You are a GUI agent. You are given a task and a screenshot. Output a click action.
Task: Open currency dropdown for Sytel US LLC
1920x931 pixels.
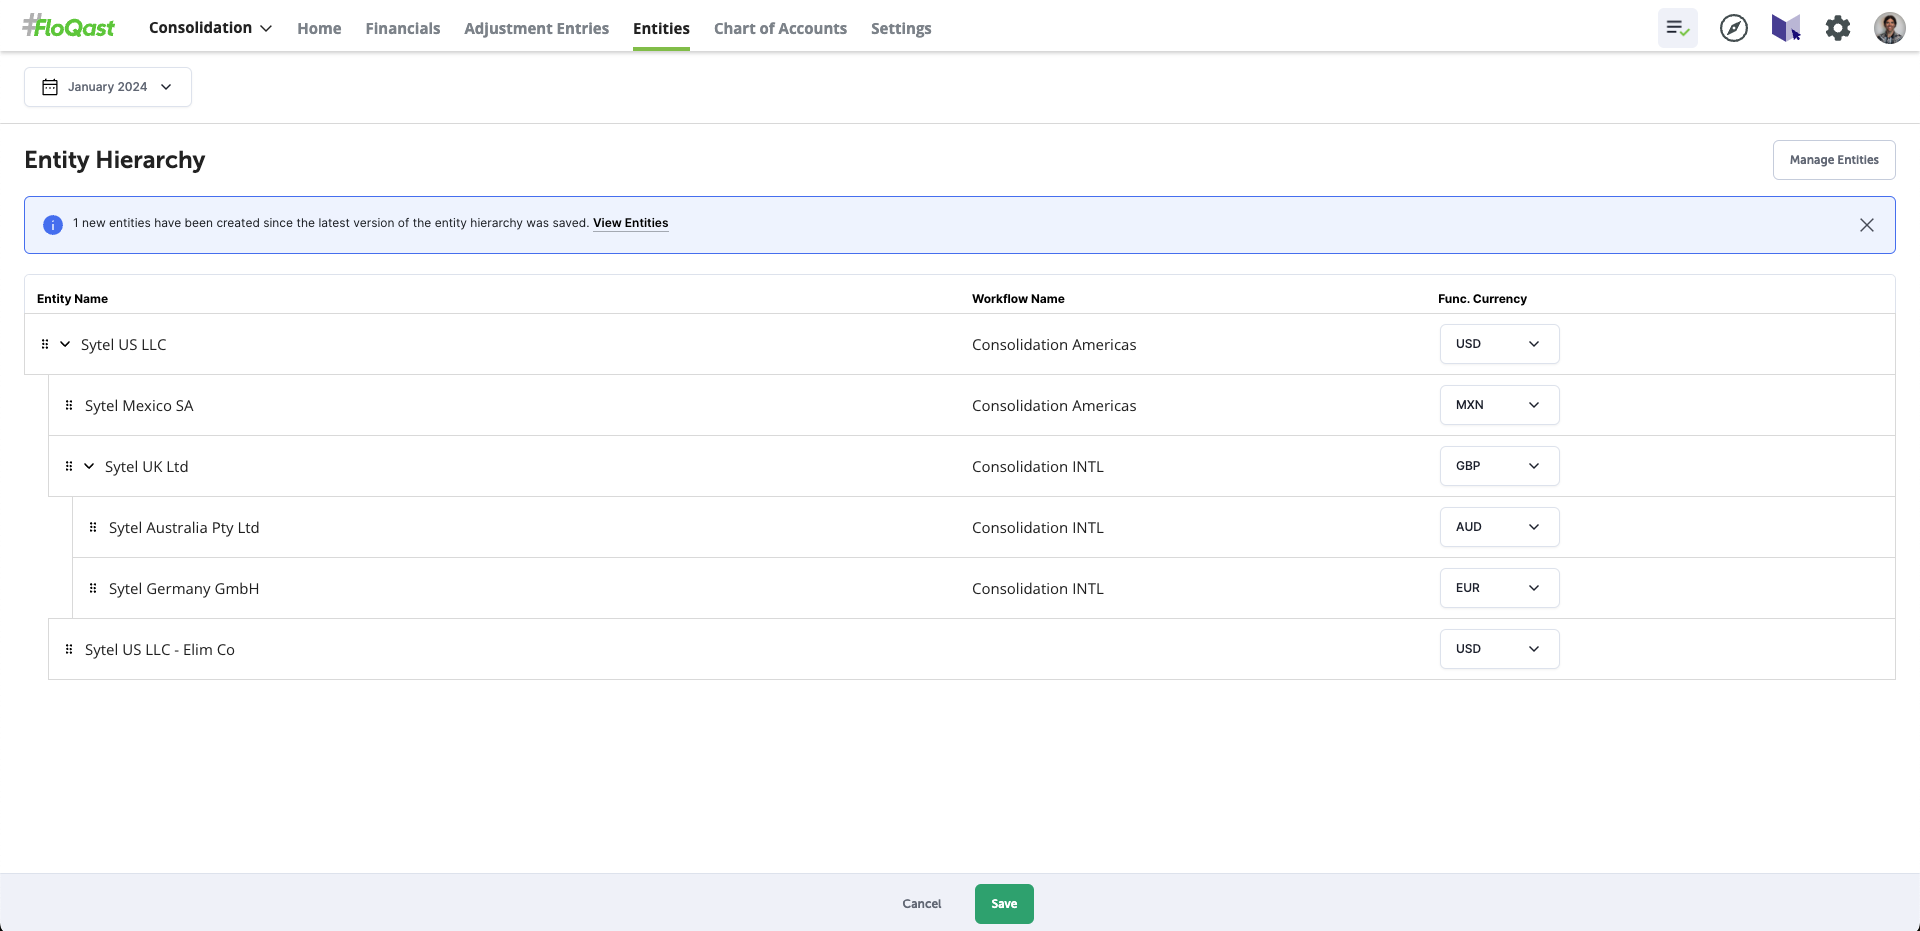click(x=1499, y=344)
